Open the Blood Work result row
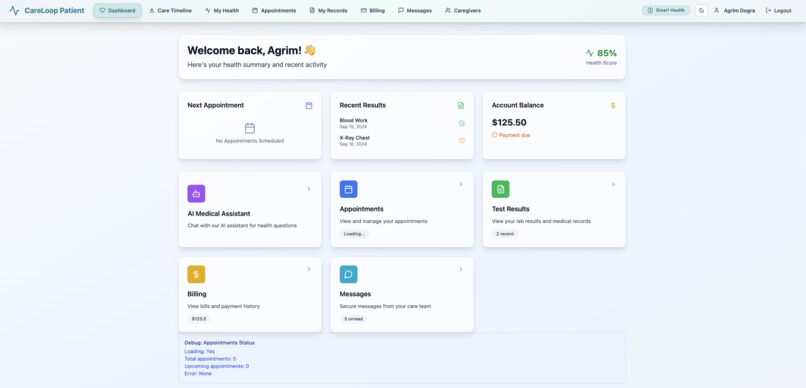 (402, 123)
